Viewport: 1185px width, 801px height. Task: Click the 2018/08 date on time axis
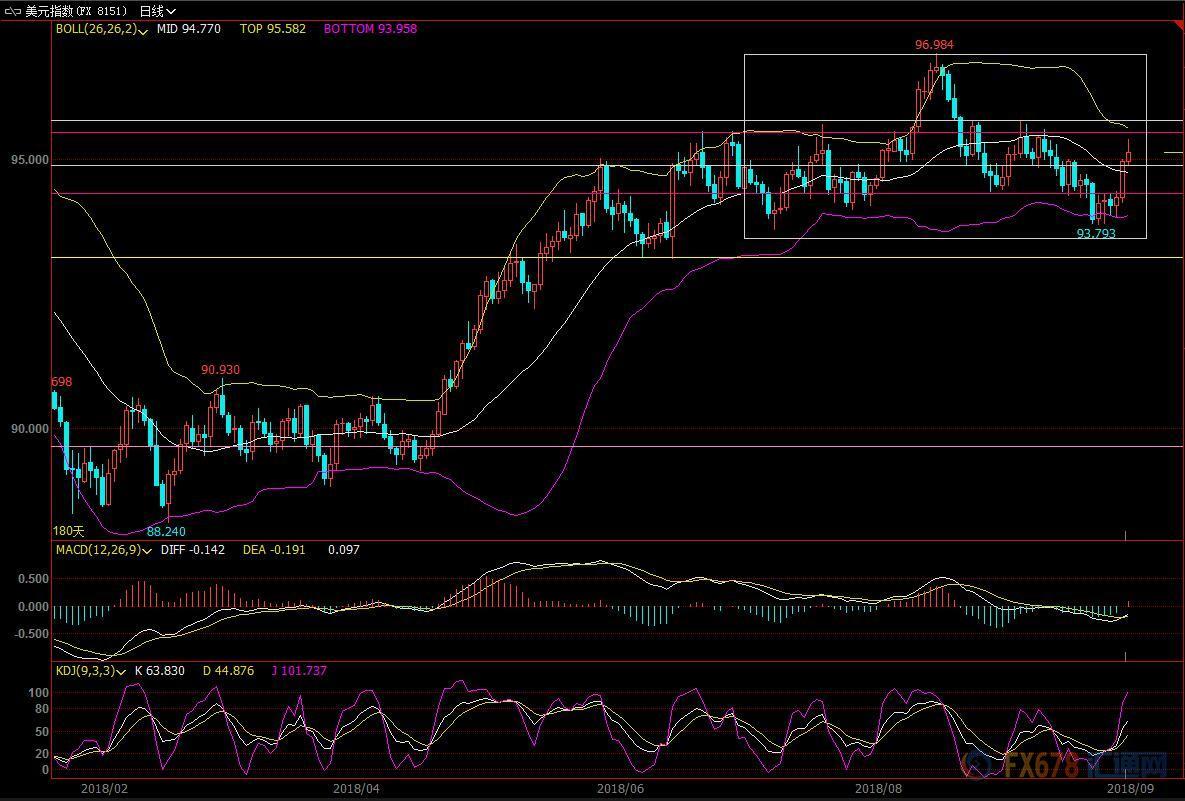880,788
